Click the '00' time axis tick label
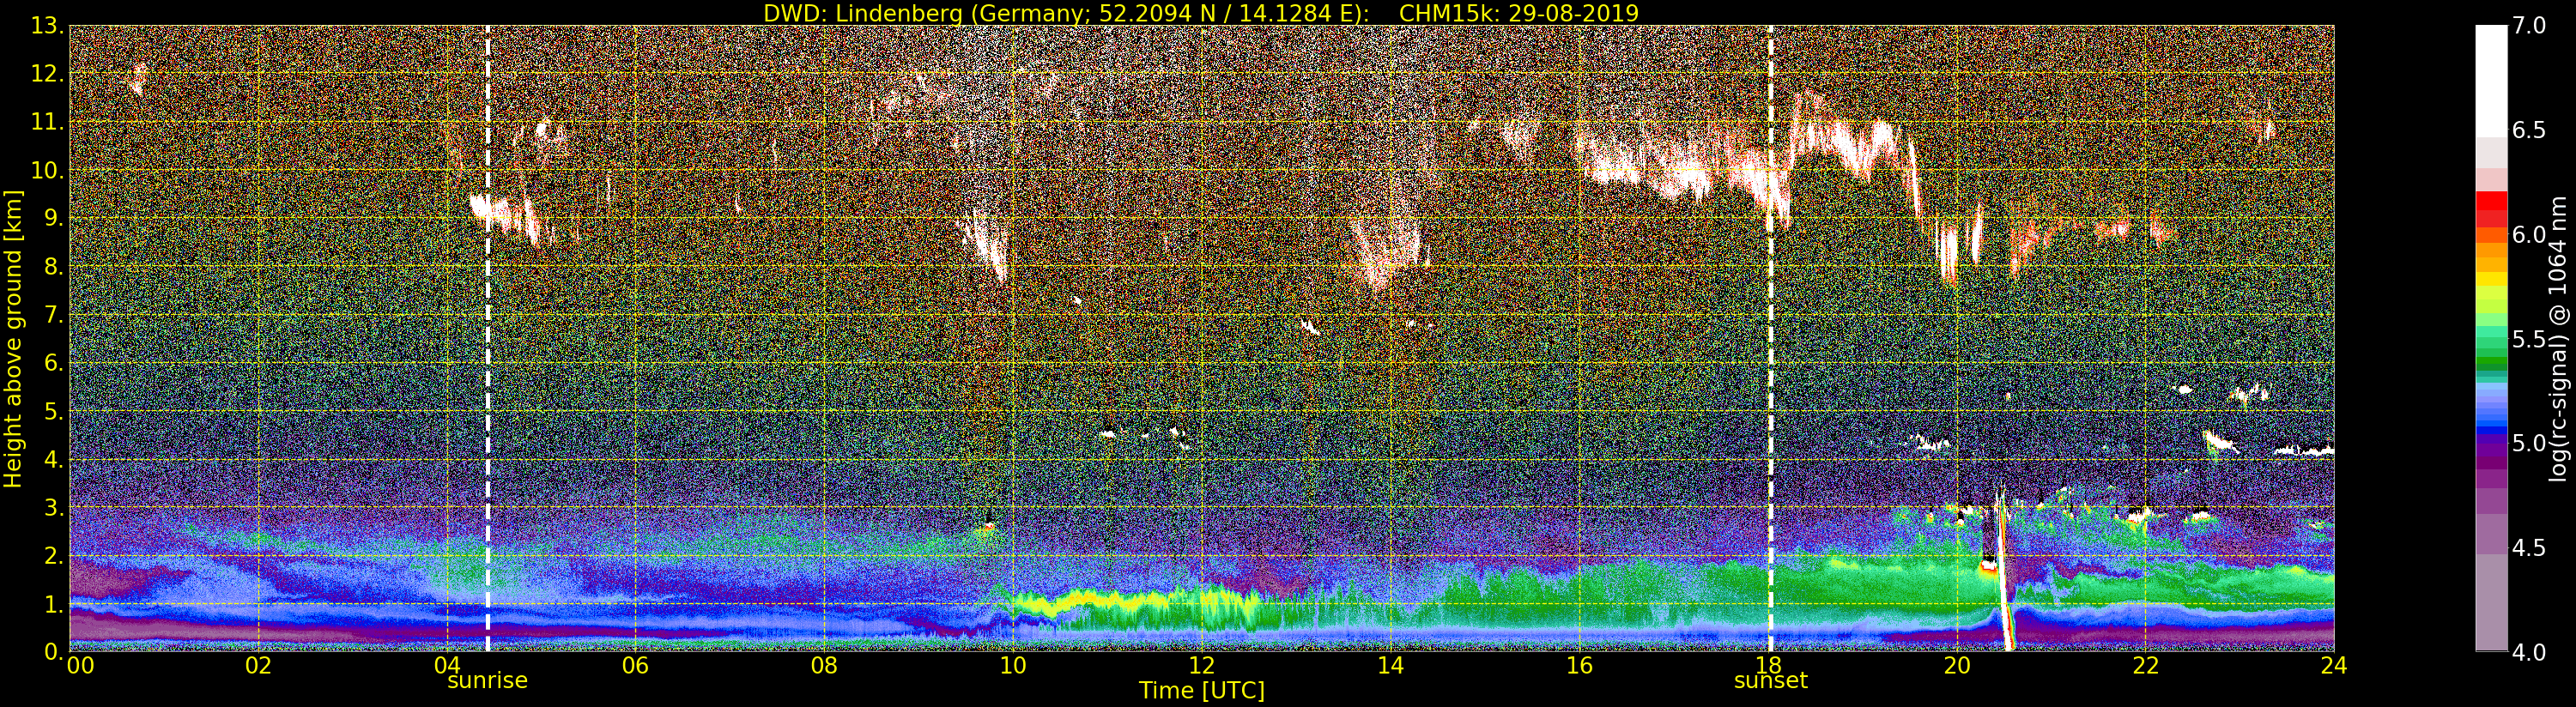This screenshot has width=2576, height=707. coord(80,666)
